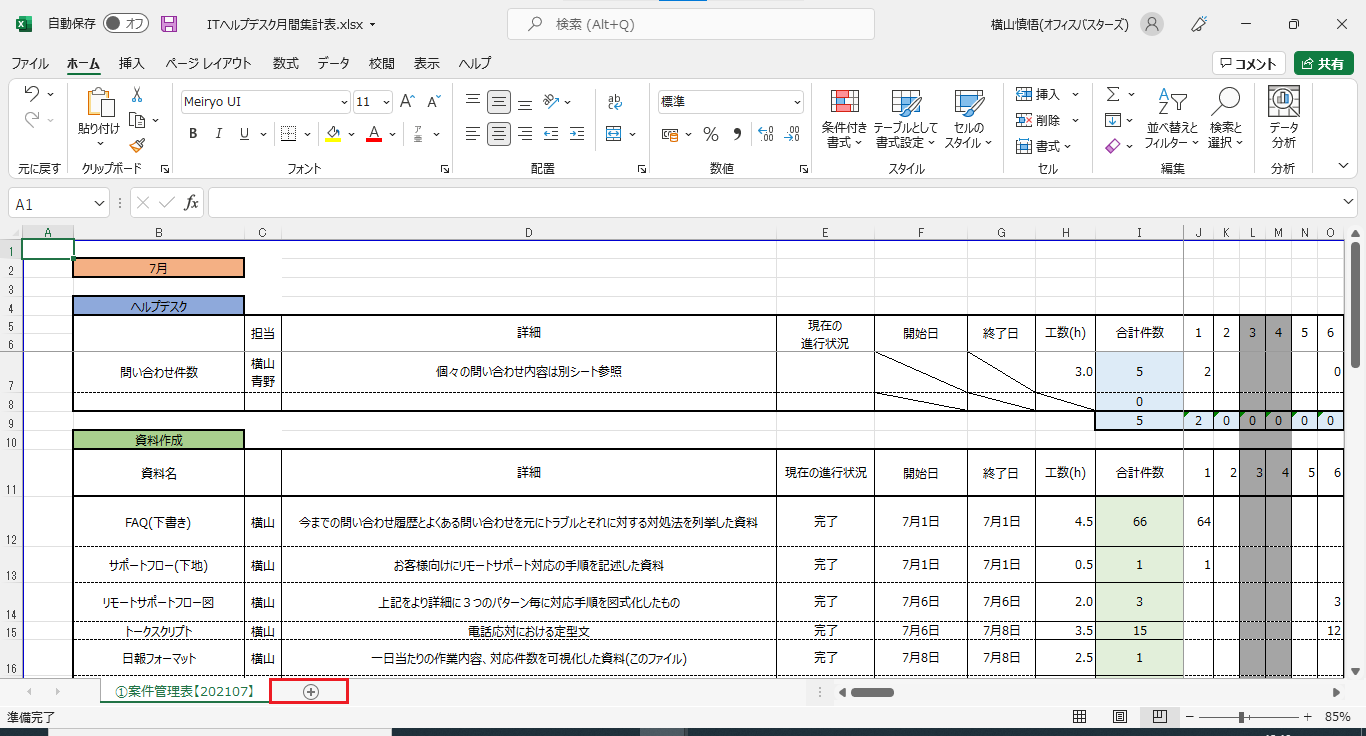
Task: Click the AutoSum sigma icon
Action: [x=1113, y=94]
